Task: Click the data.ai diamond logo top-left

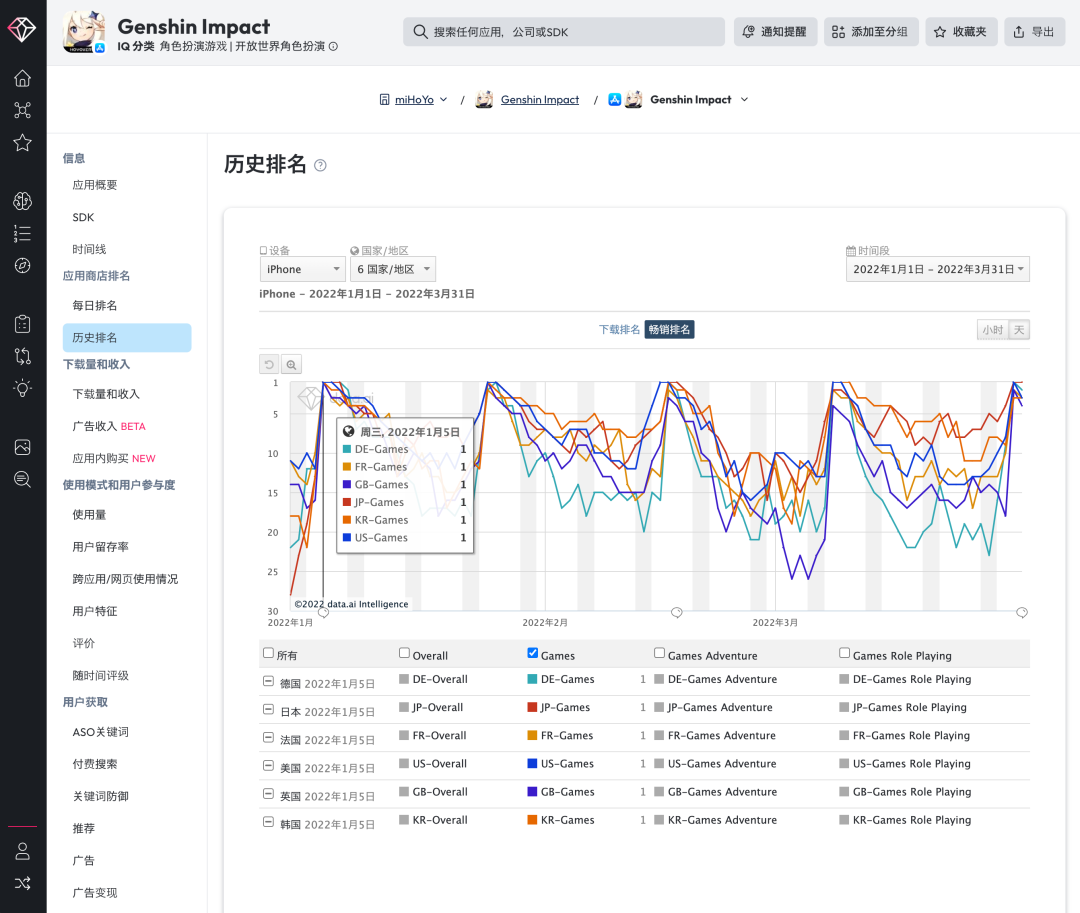Action: click(24, 30)
